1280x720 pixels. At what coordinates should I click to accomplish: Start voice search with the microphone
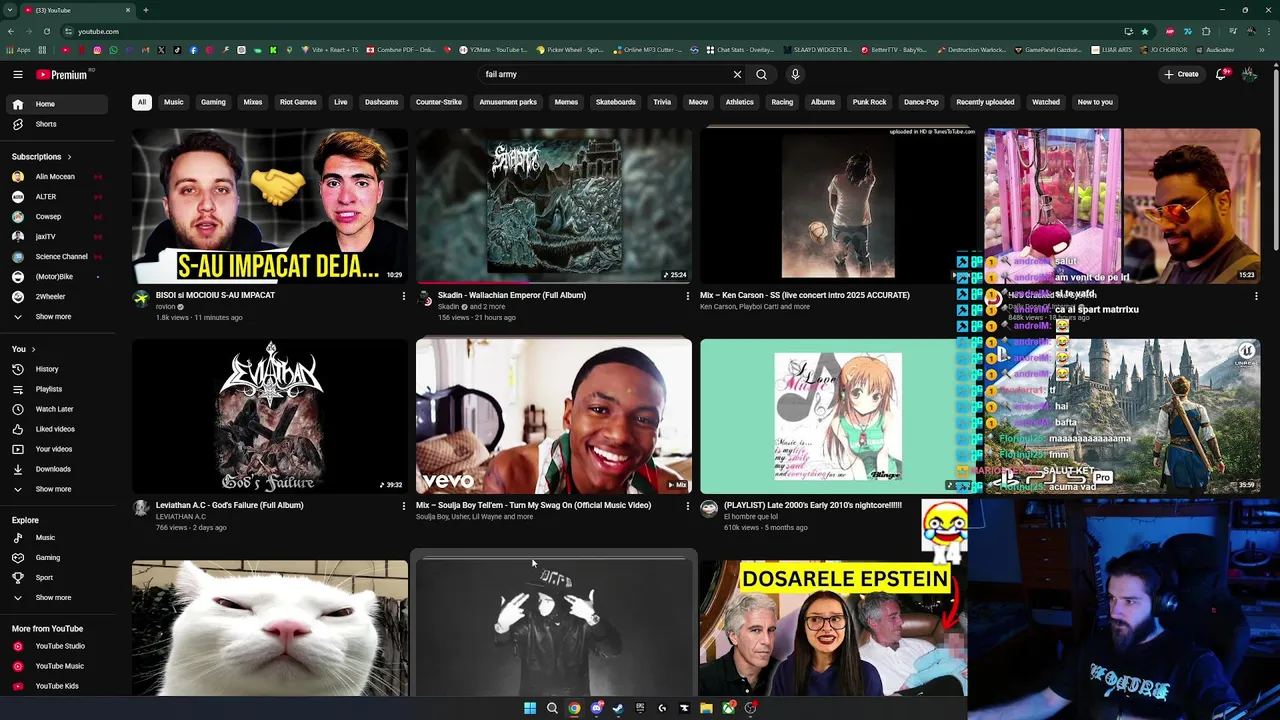pos(795,74)
